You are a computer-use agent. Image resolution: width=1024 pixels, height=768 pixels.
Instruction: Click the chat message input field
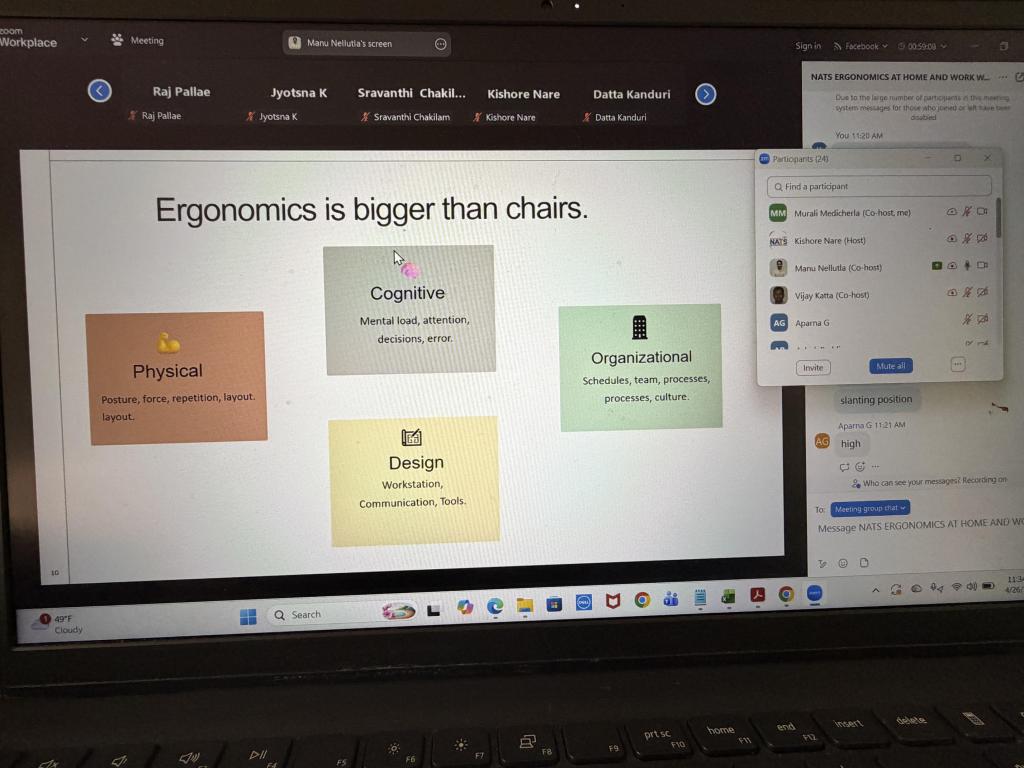click(x=920, y=526)
